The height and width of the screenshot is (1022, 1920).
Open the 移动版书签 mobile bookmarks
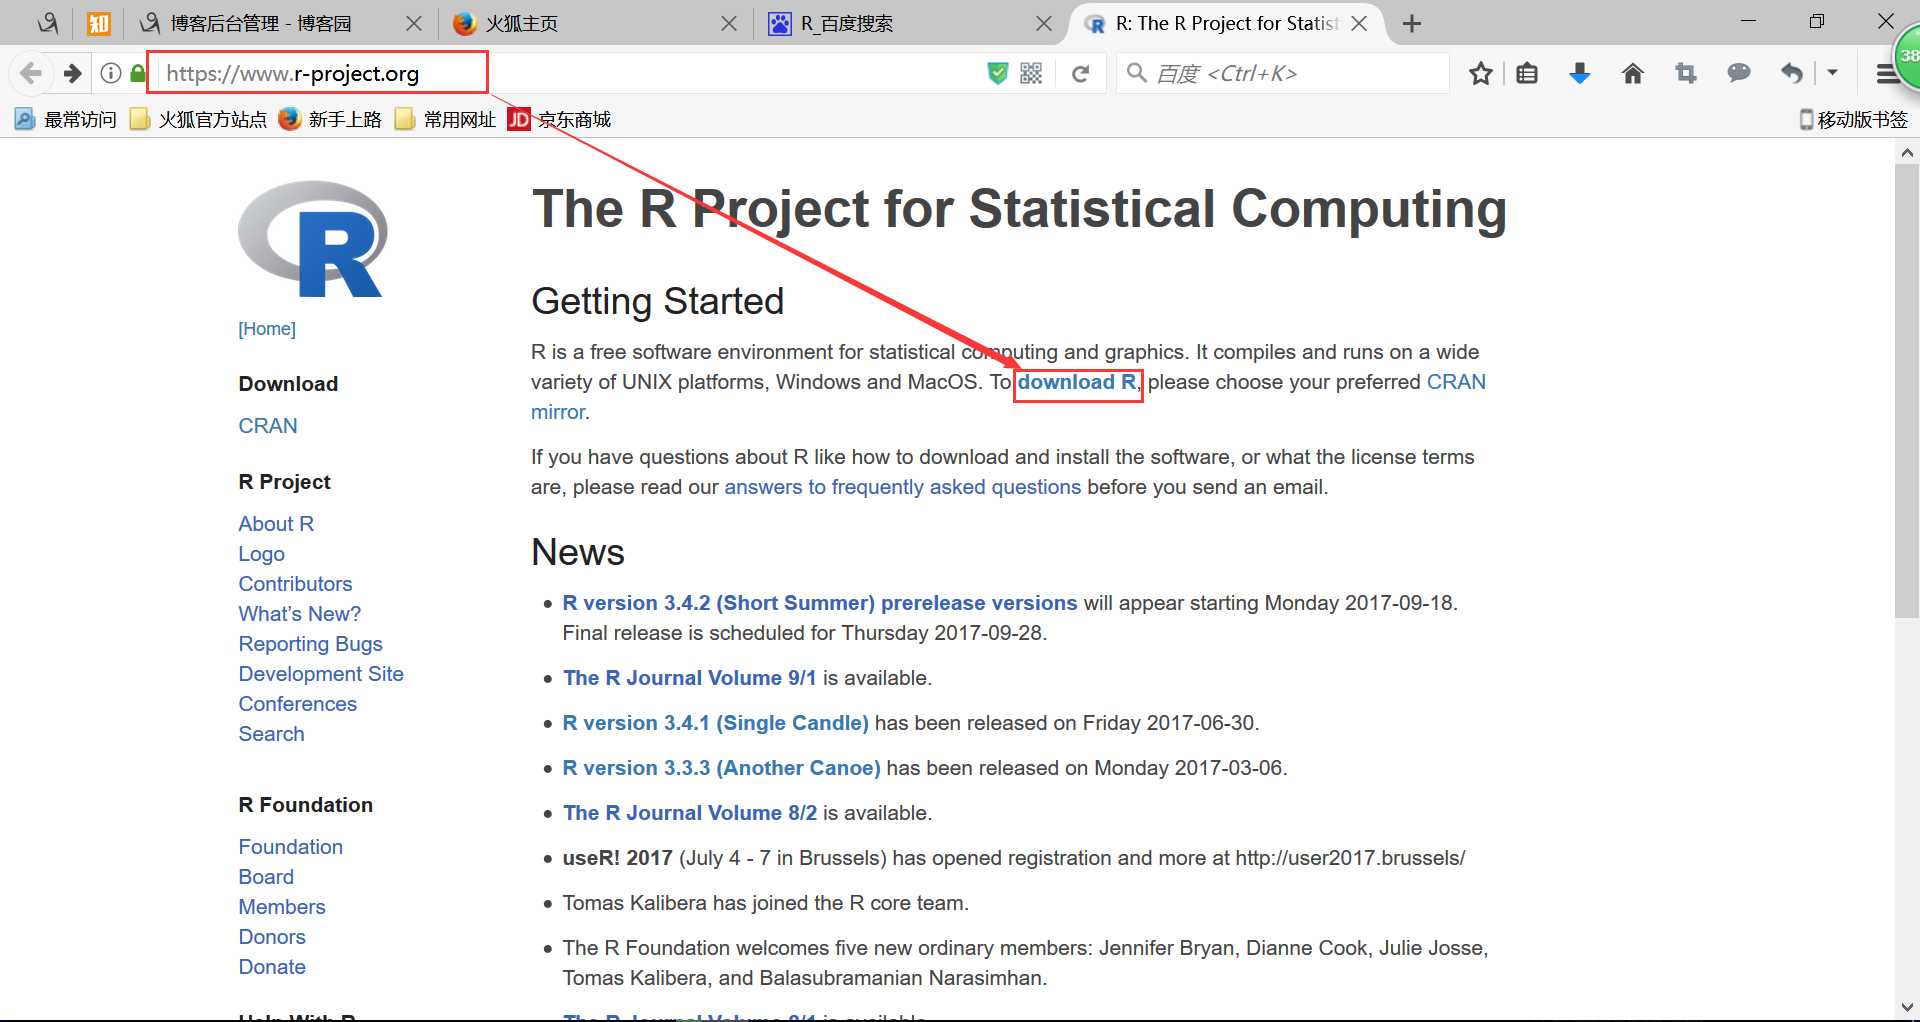(x=1853, y=120)
